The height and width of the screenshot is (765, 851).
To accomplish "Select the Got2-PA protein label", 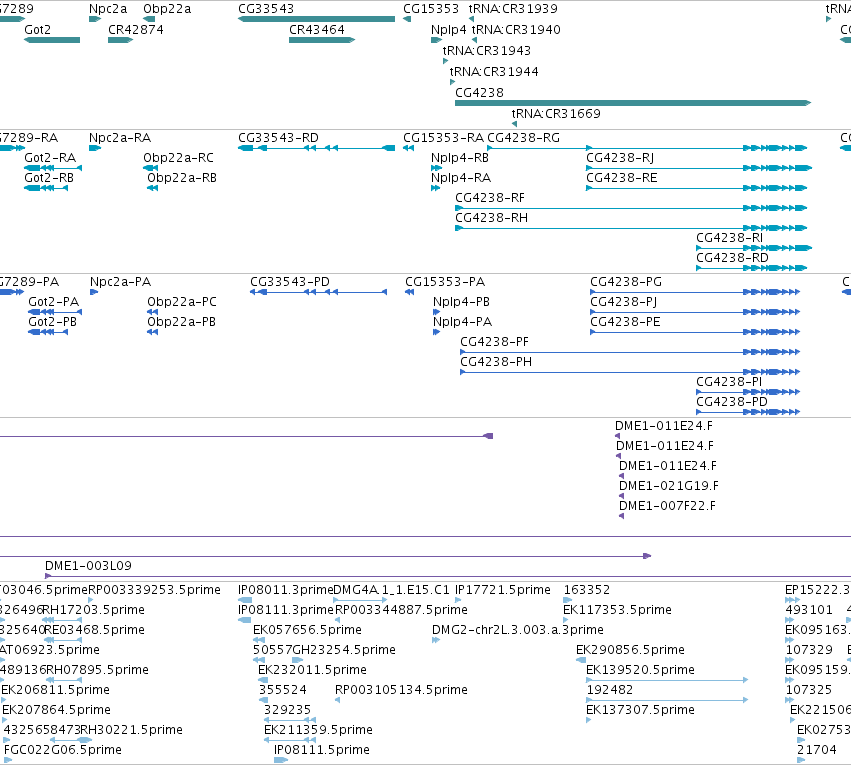I will 54,302.
